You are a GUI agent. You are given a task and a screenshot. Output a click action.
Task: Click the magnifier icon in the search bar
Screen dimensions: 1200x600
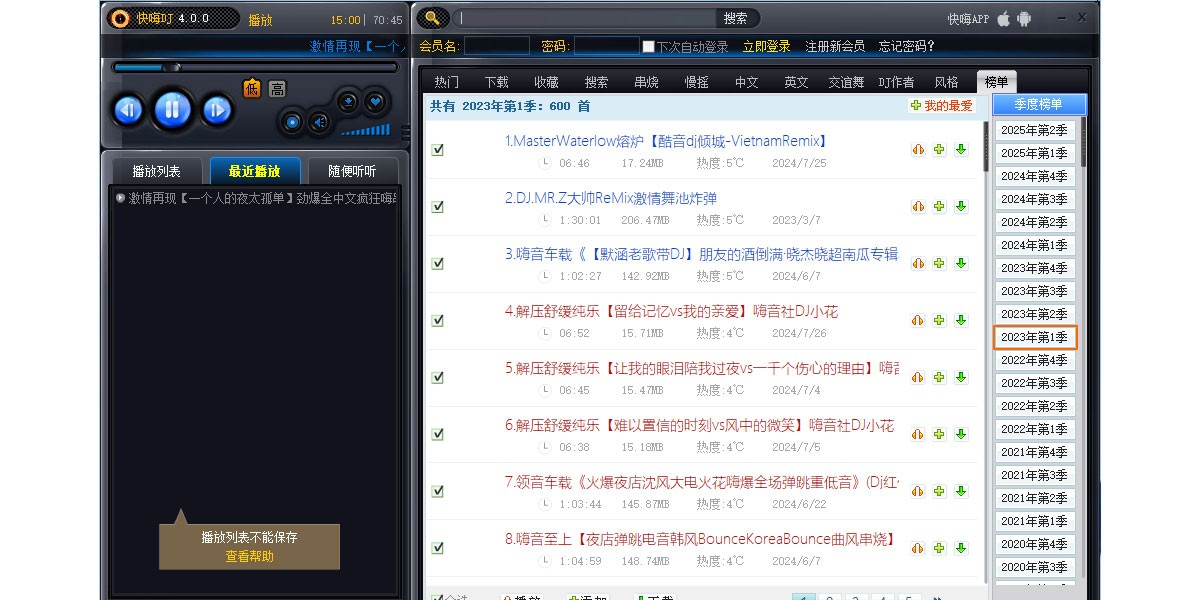coord(432,17)
